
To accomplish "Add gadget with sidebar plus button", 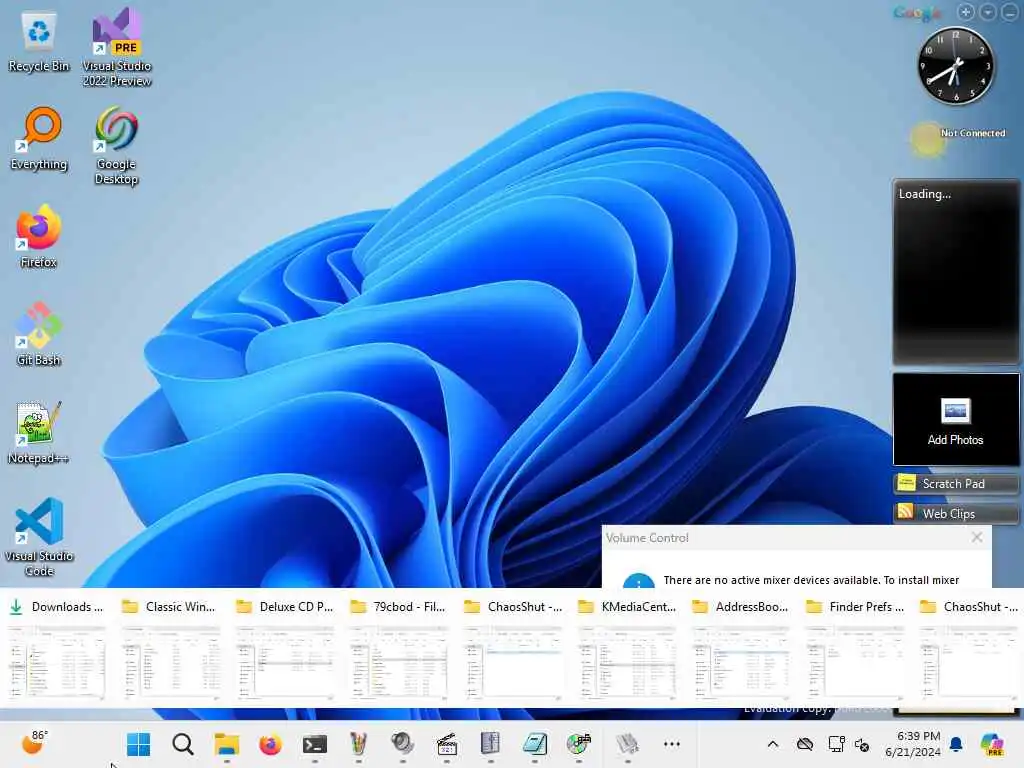I will [966, 12].
